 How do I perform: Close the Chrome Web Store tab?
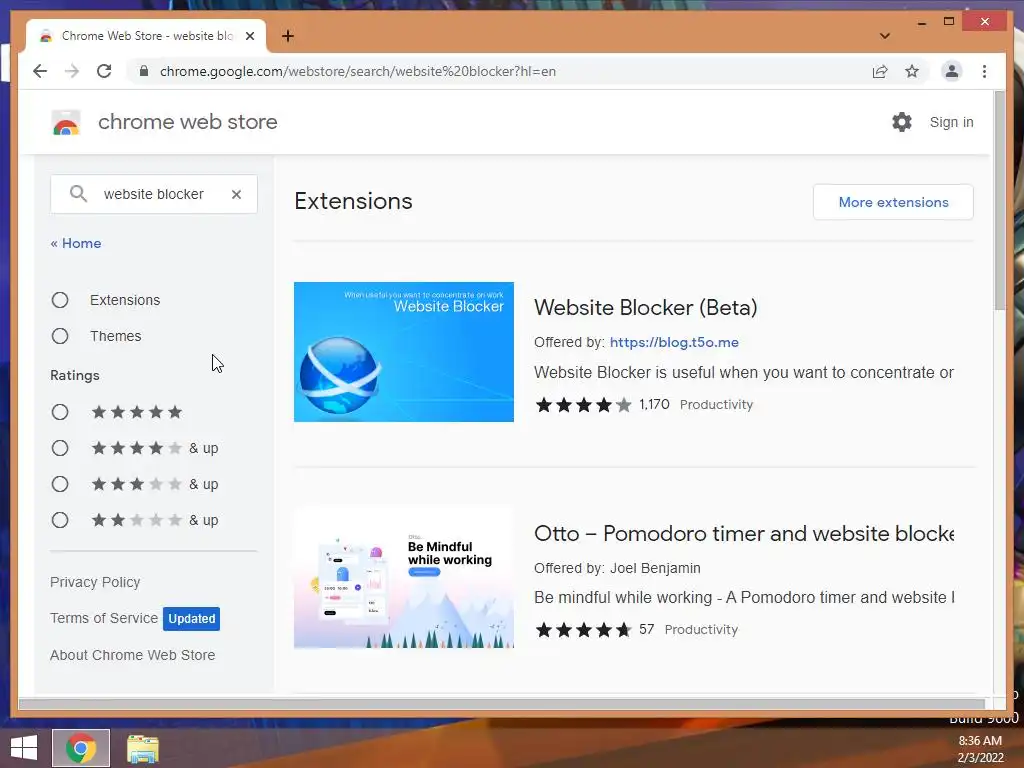coord(249,36)
